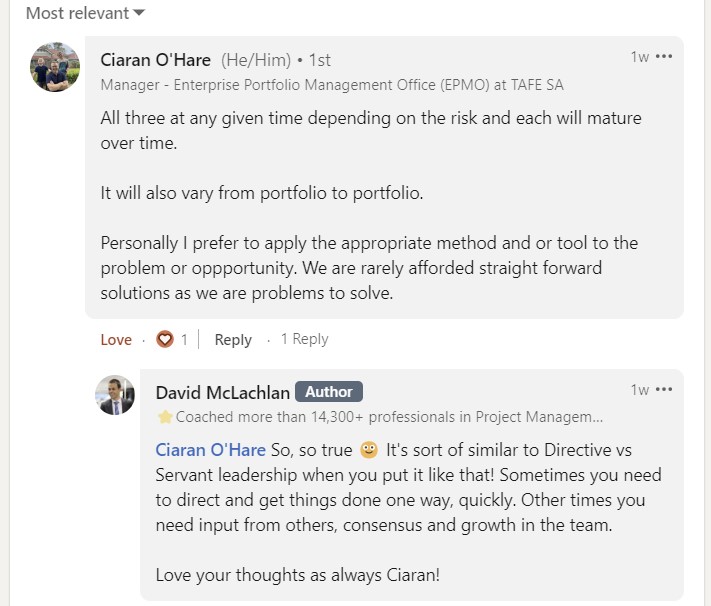The width and height of the screenshot is (711, 606).
Task: Open David McLachlan's profile name link
Action: coord(222,392)
